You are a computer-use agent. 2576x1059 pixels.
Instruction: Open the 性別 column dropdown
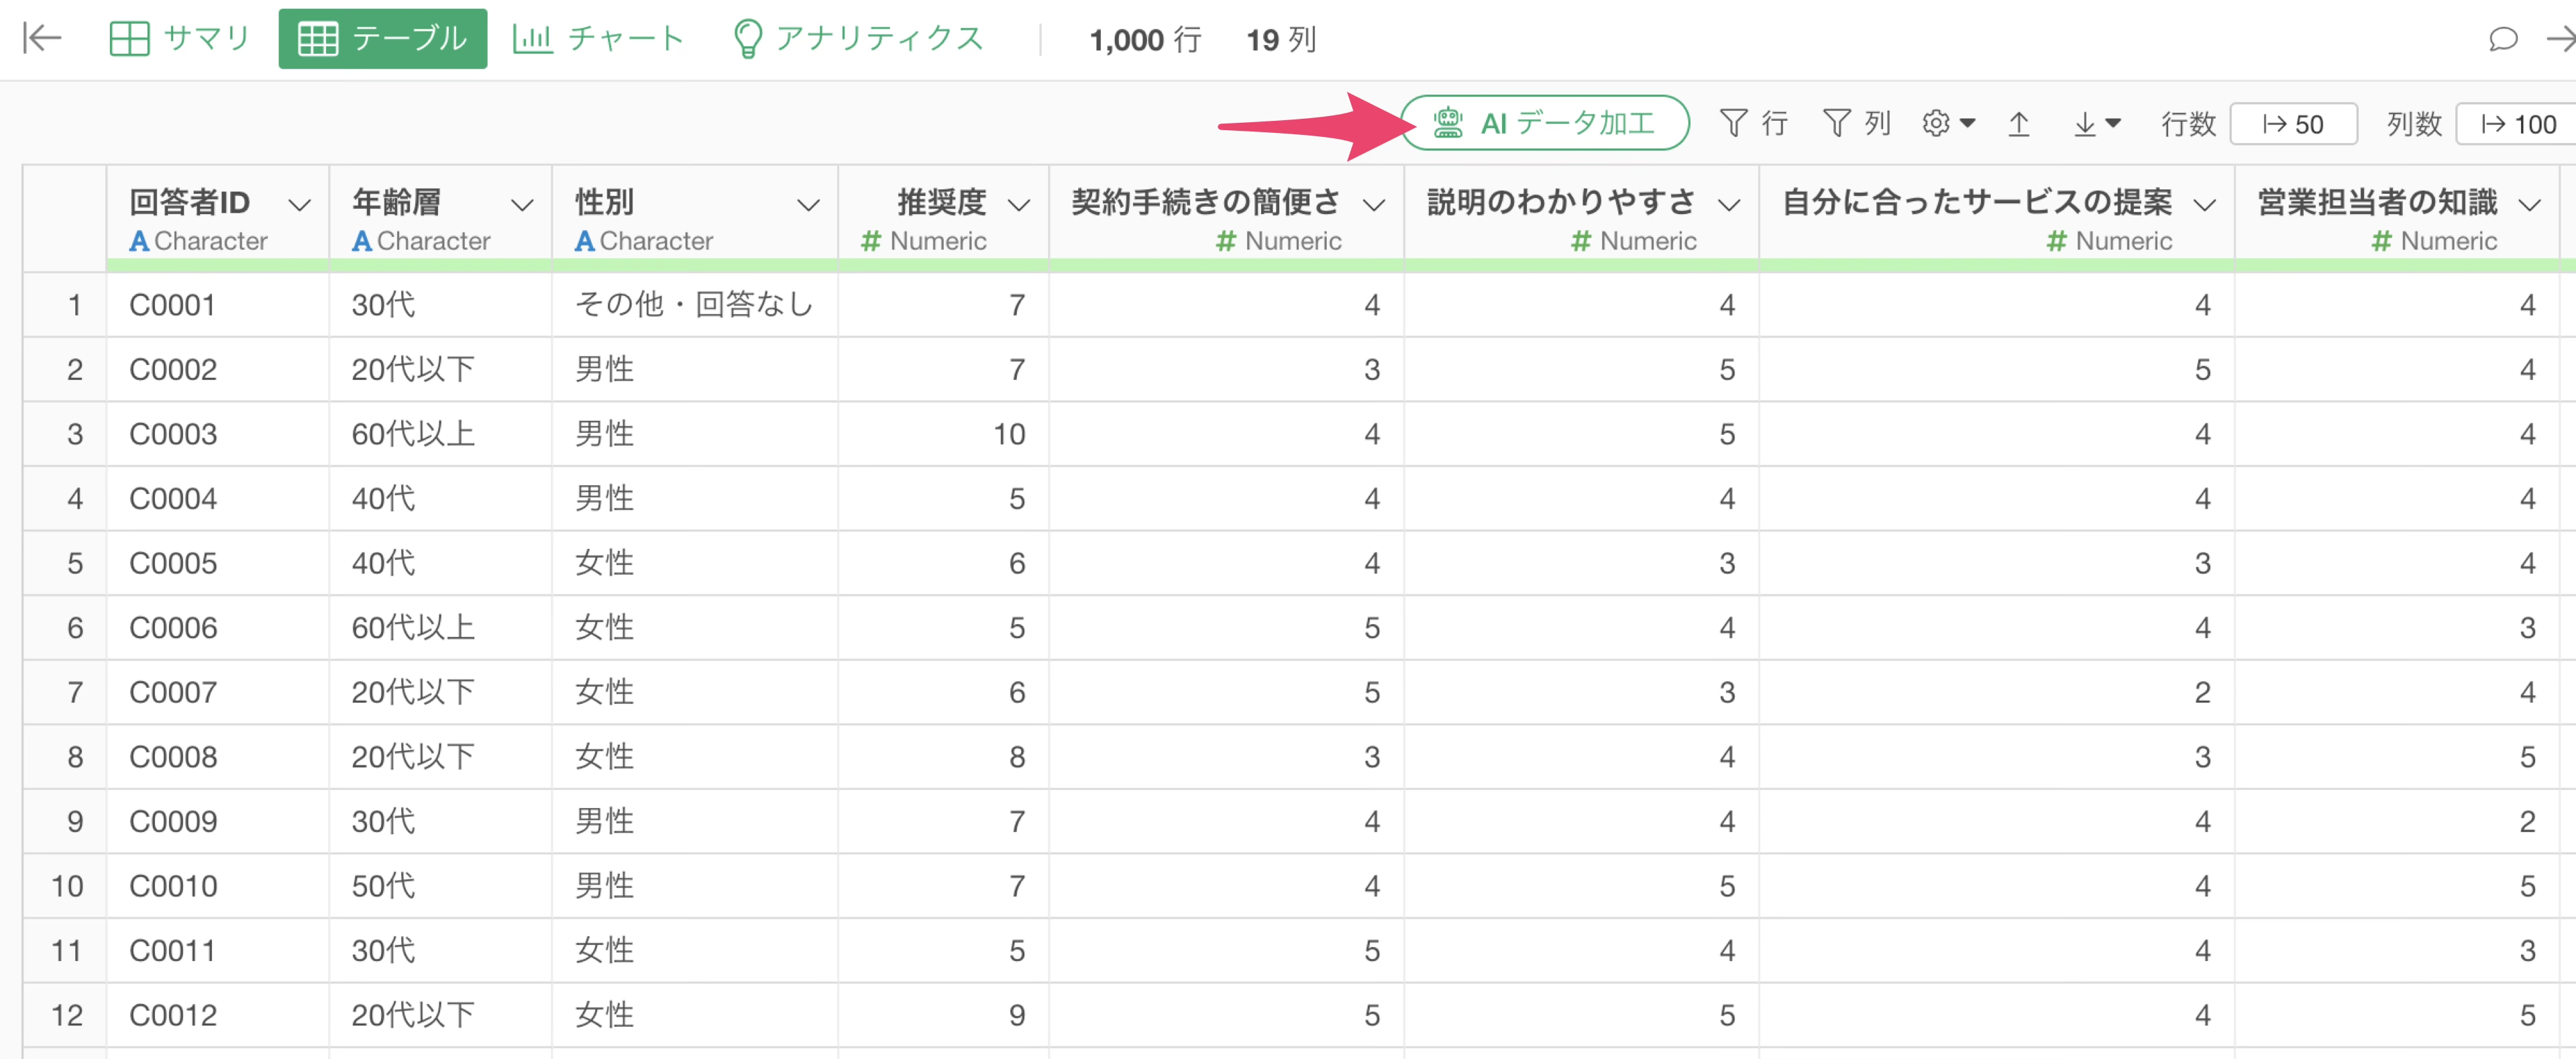point(808,205)
